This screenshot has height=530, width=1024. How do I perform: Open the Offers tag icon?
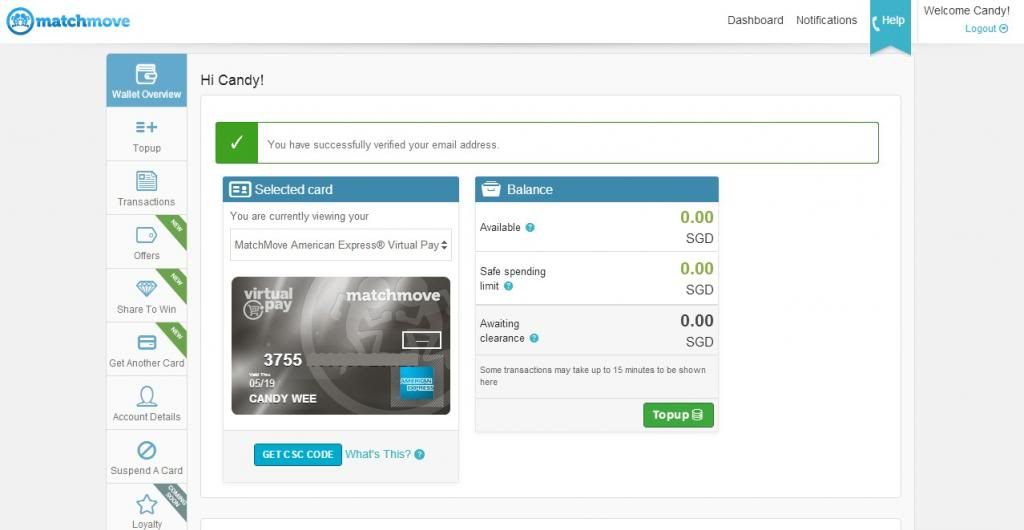click(146, 235)
